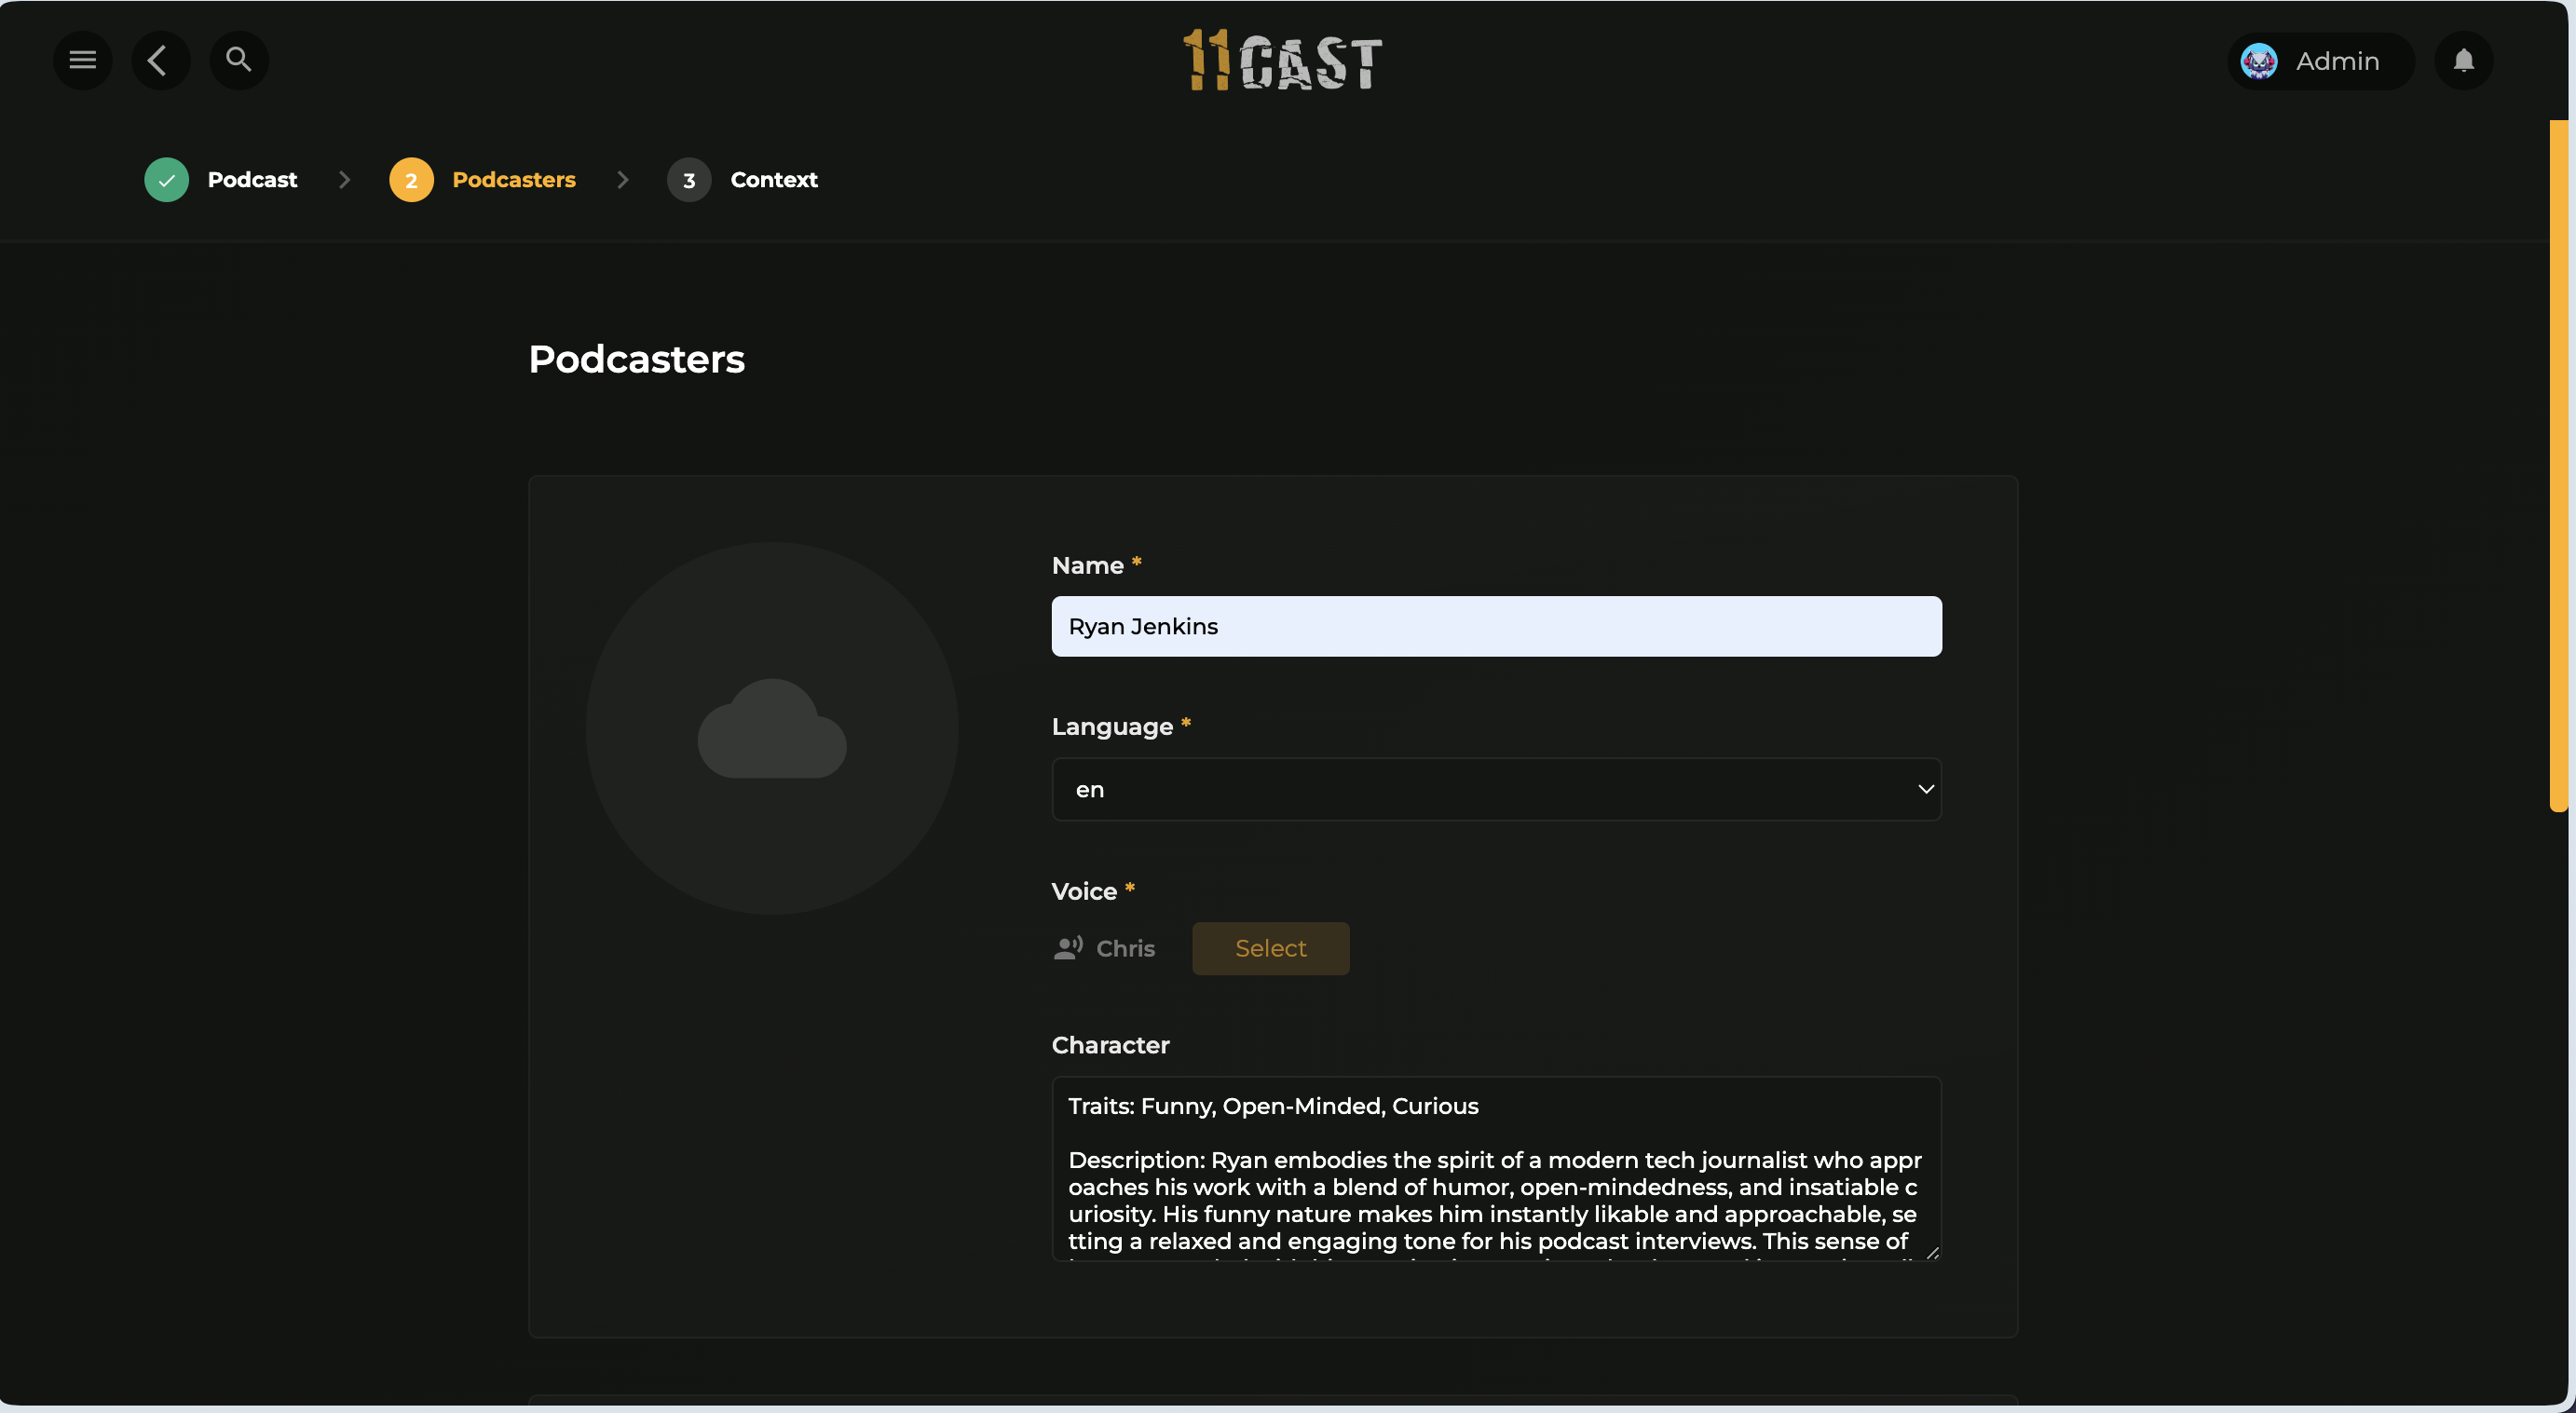Viewport: 2576px width, 1413px height.
Task: Go to the Podcasters step tab
Action: click(x=513, y=180)
